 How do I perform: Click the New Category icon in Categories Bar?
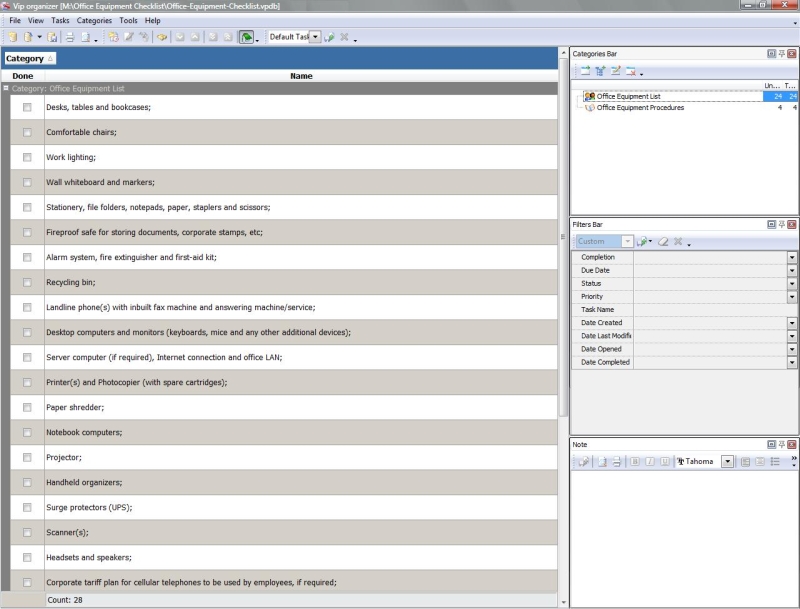(585, 71)
